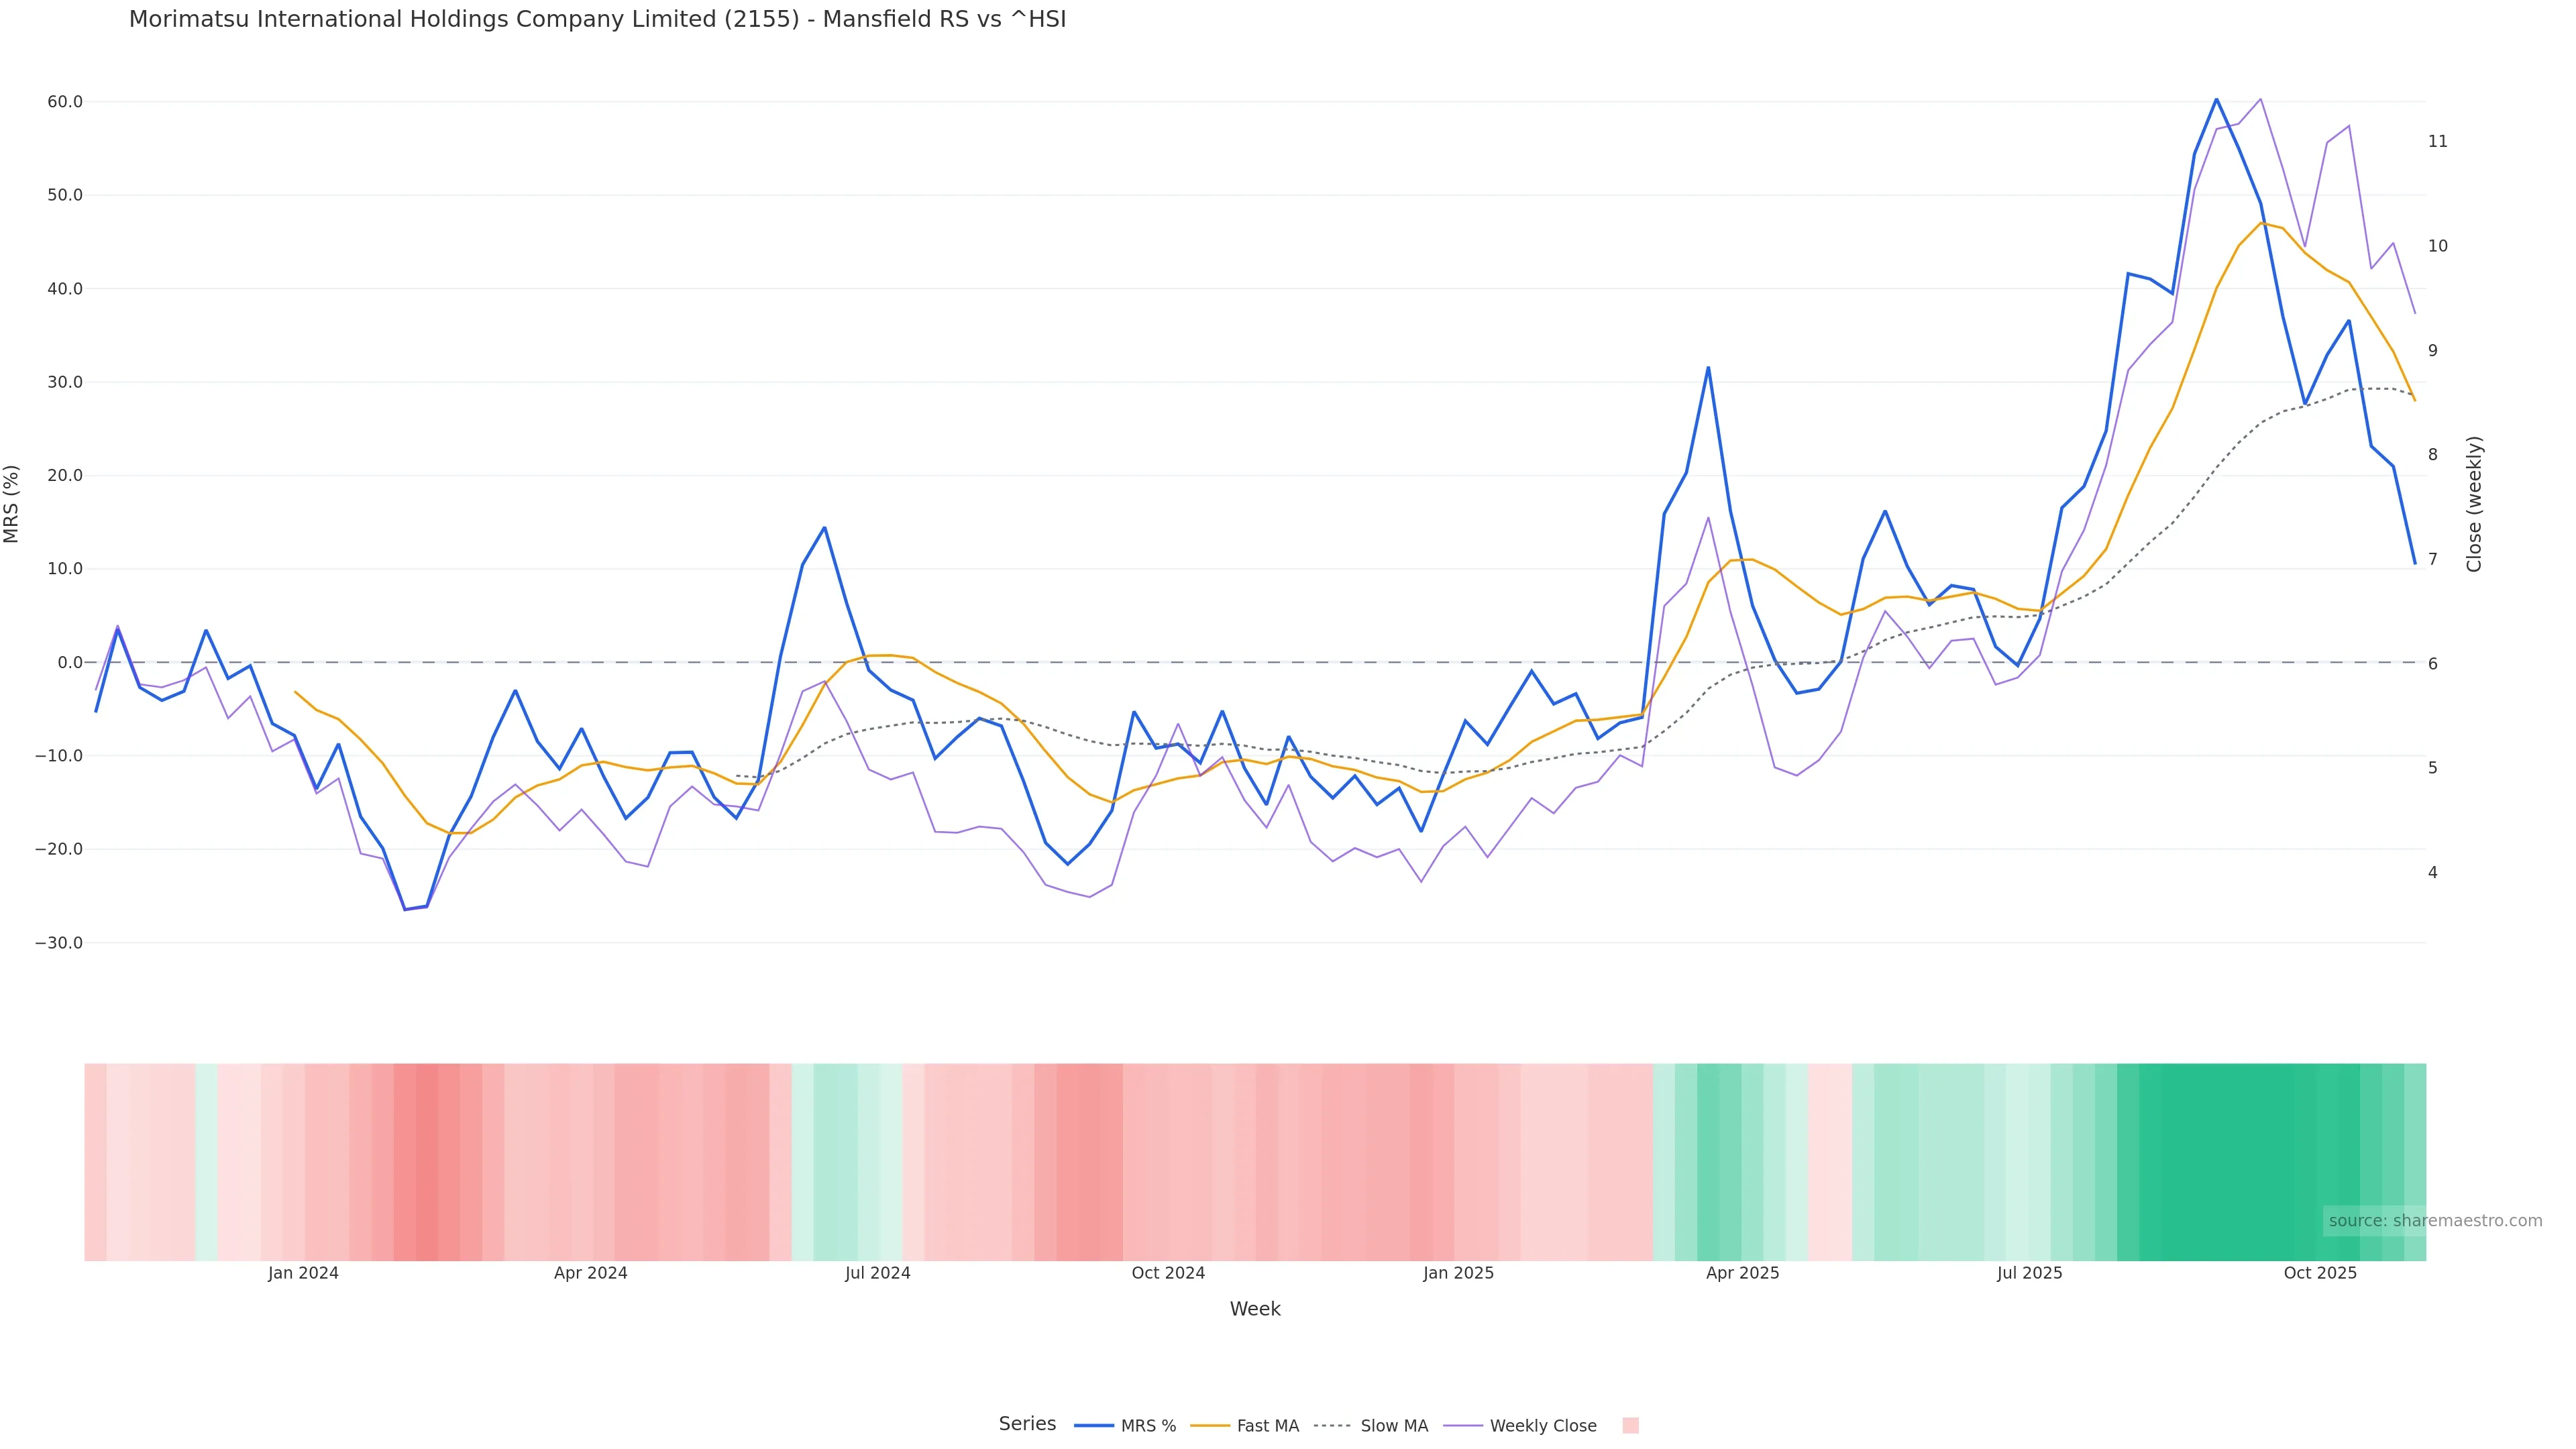
Task: Click the Week x-axis title
Action: click(1255, 1309)
